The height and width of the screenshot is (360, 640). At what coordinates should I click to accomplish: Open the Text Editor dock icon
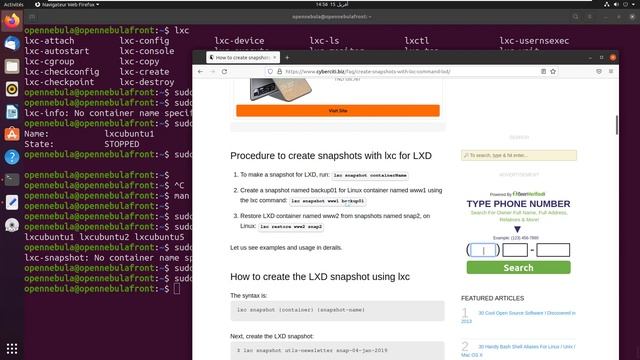pyautogui.click(x=12, y=202)
